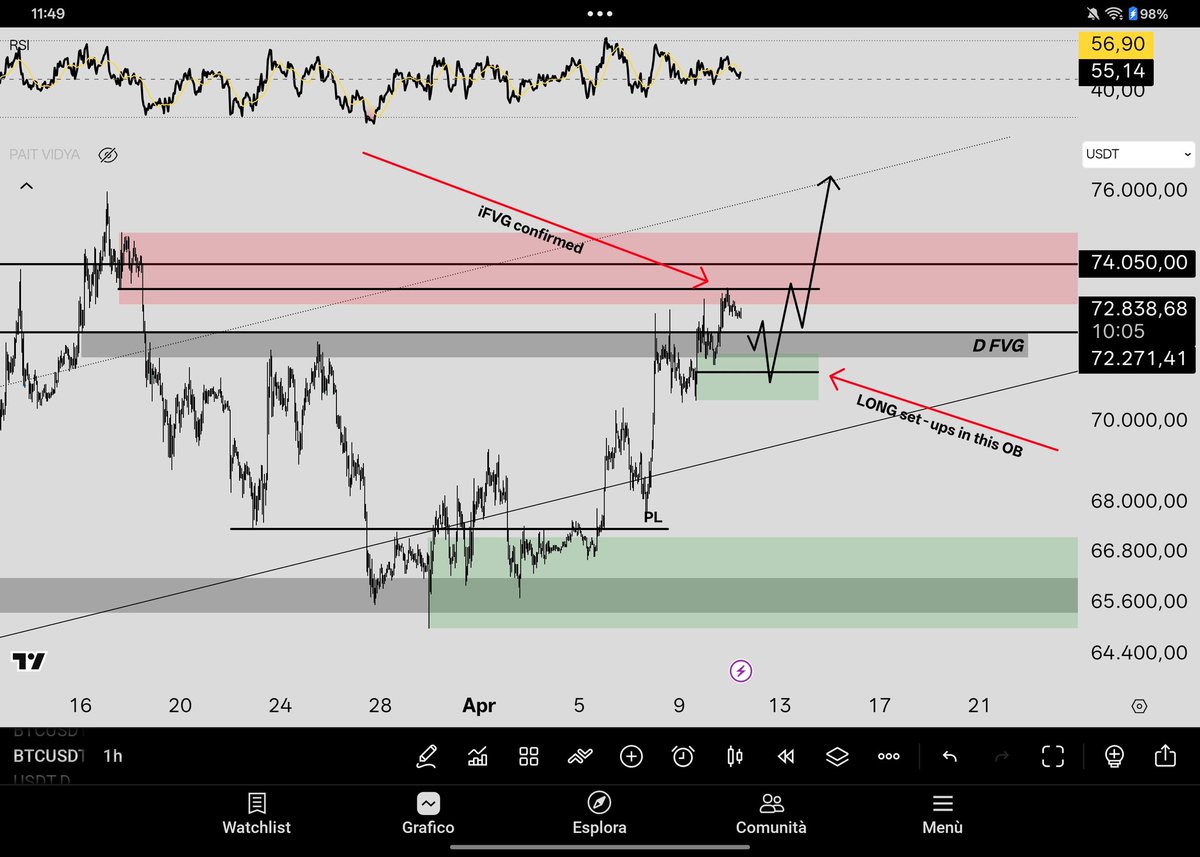The height and width of the screenshot is (857, 1200).
Task: Select the PAIT VIDYA indicator label
Action: pyautogui.click(x=47, y=155)
